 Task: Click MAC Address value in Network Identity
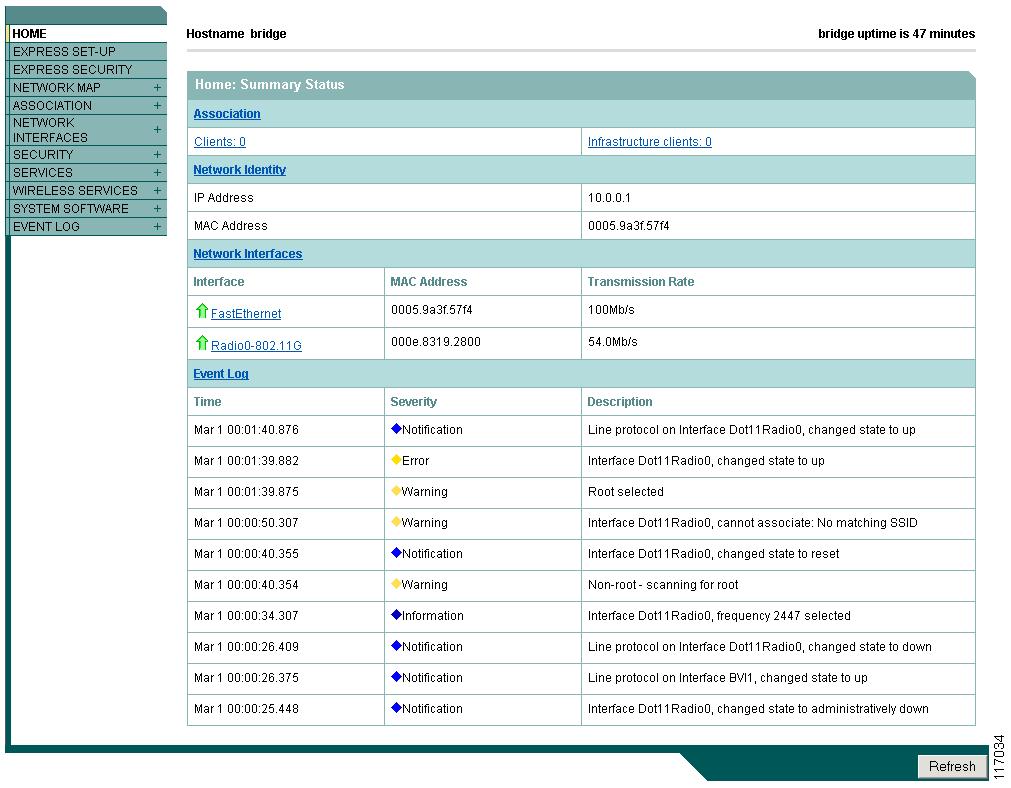tap(628, 226)
